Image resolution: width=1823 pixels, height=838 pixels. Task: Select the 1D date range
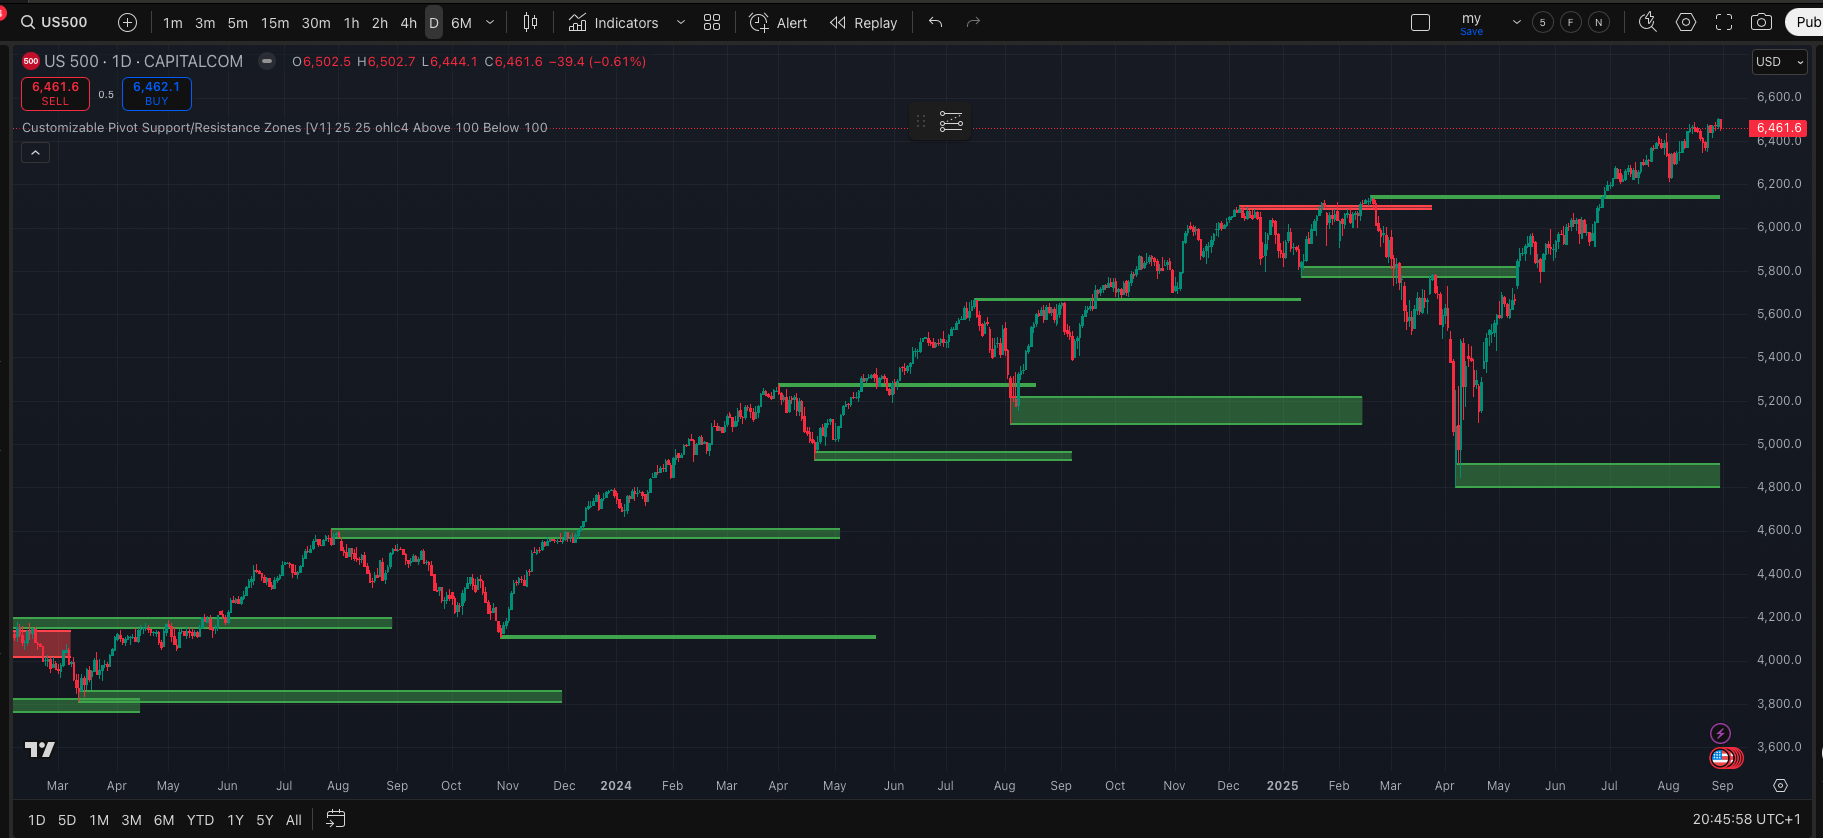tap(37, 820)
